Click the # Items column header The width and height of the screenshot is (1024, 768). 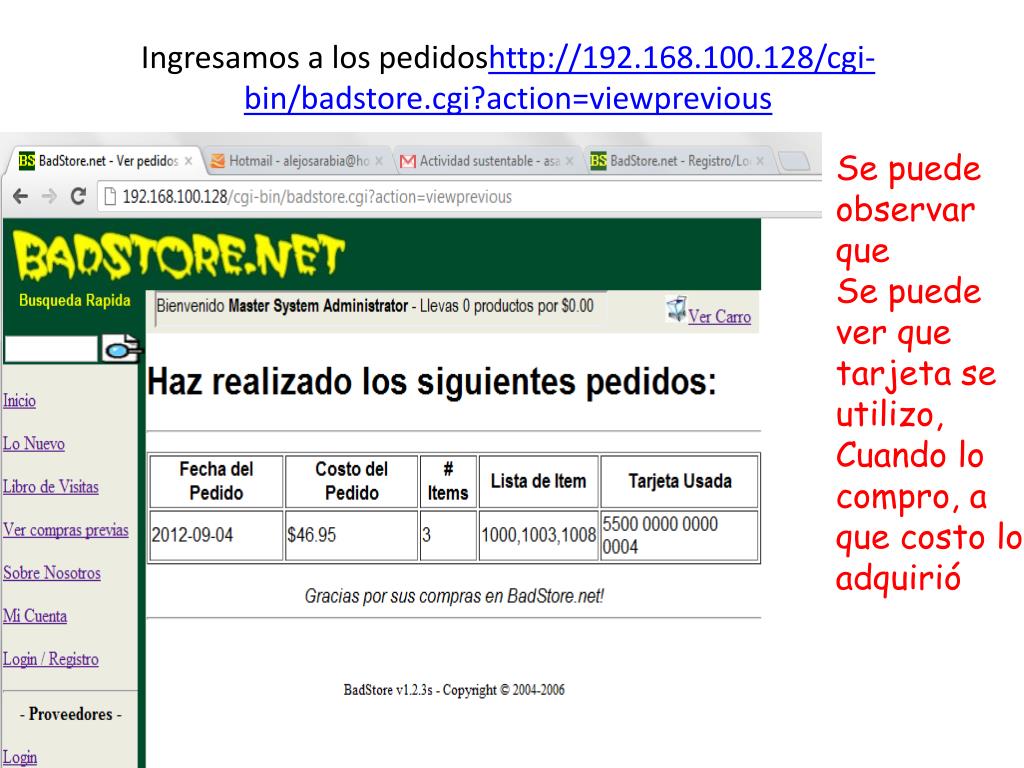pyautogui.click(x=448, y=481)
